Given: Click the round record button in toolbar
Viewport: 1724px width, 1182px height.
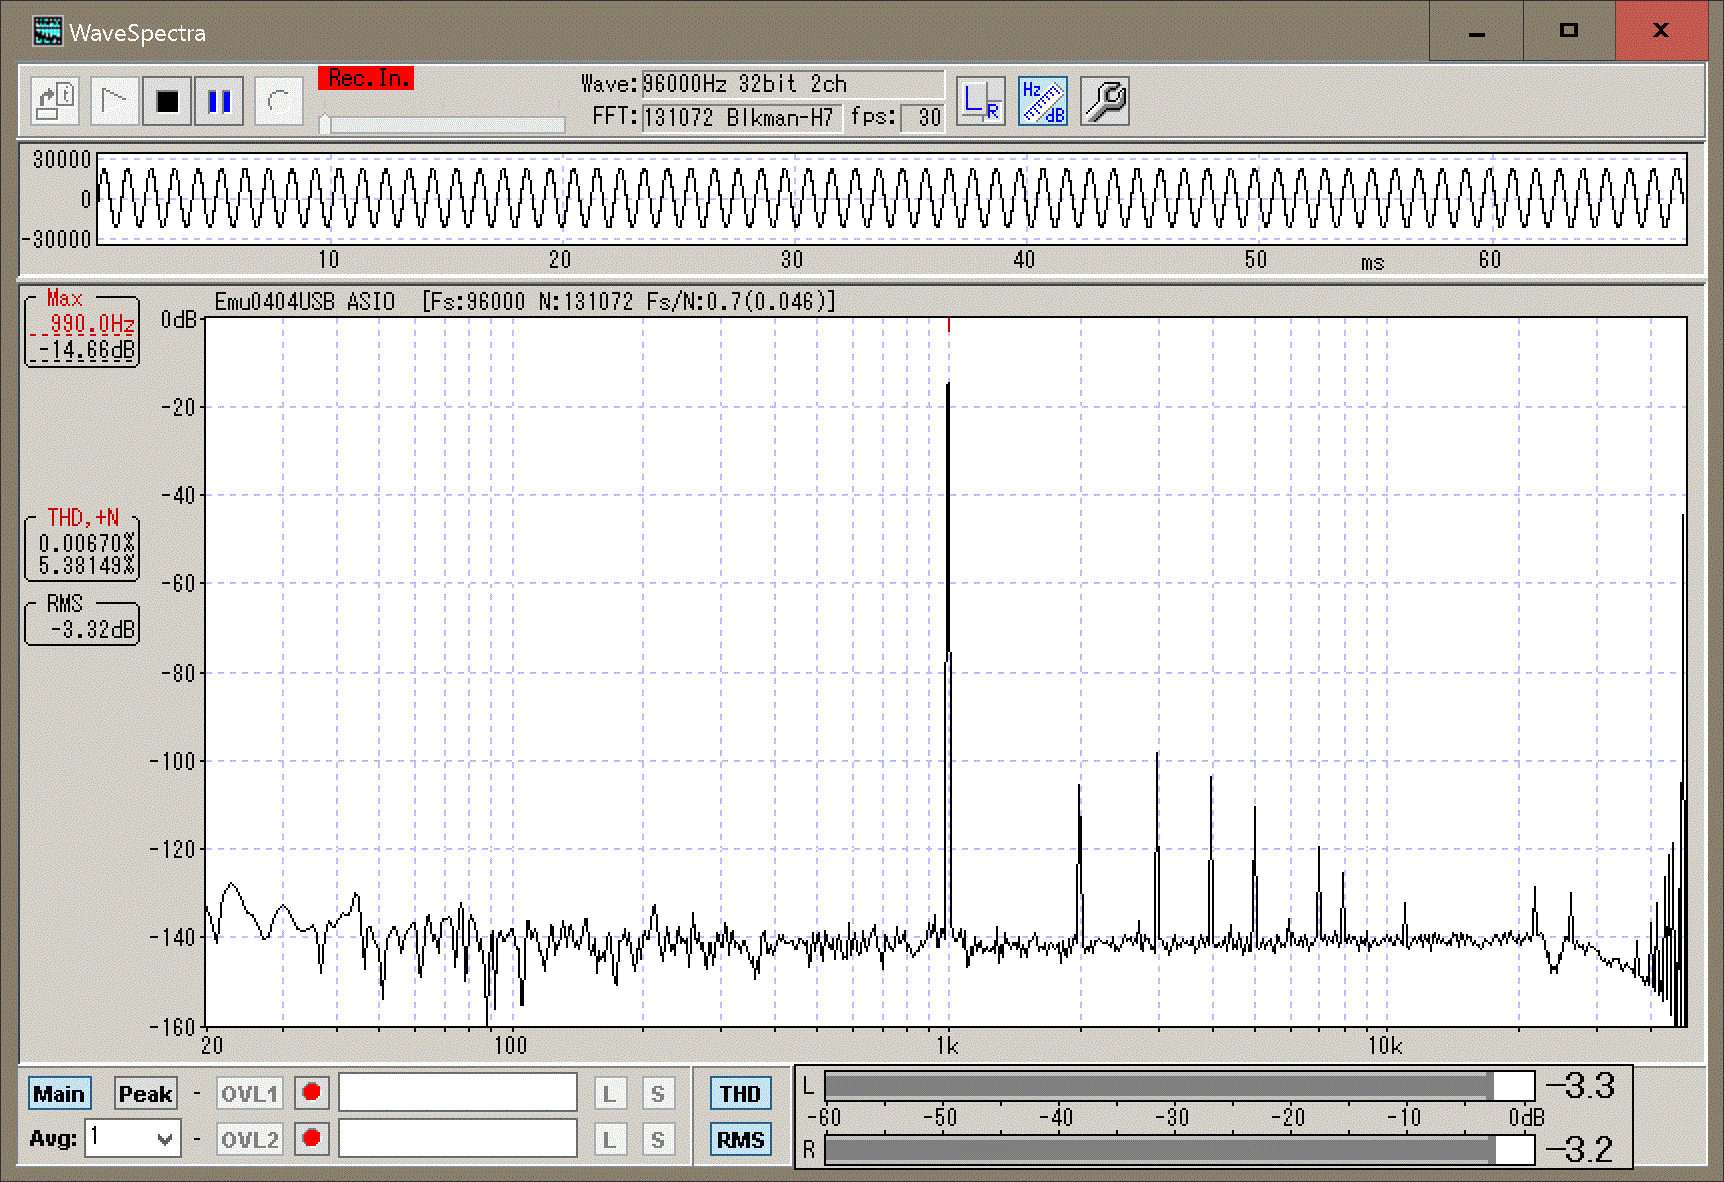Looking at the screenshot, I should click(279, 101).
